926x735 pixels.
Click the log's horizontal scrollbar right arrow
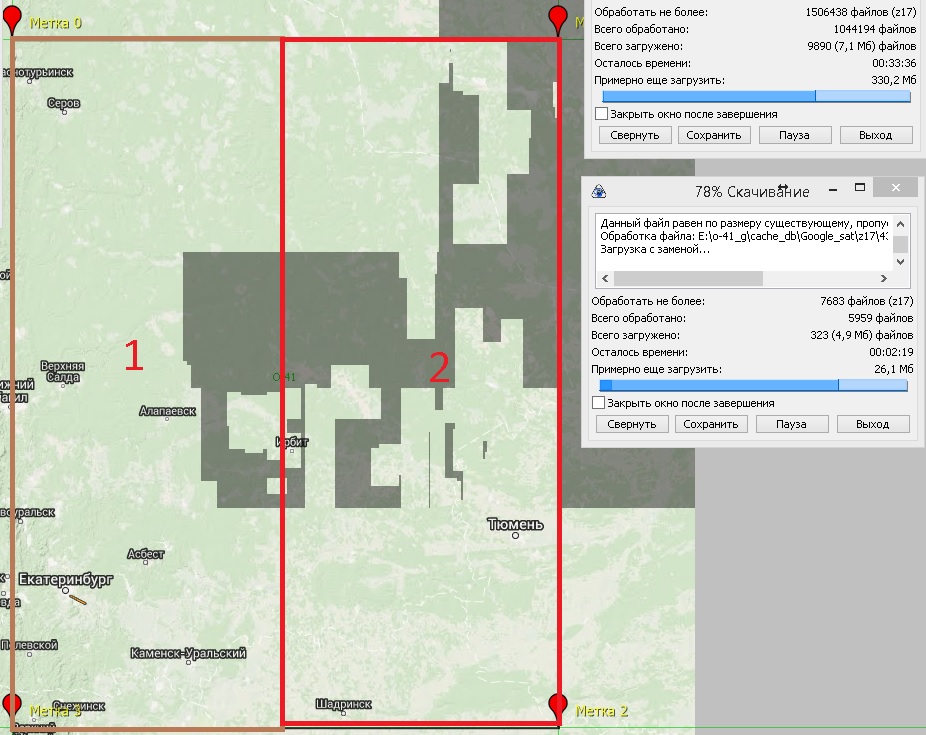[883, 277]
